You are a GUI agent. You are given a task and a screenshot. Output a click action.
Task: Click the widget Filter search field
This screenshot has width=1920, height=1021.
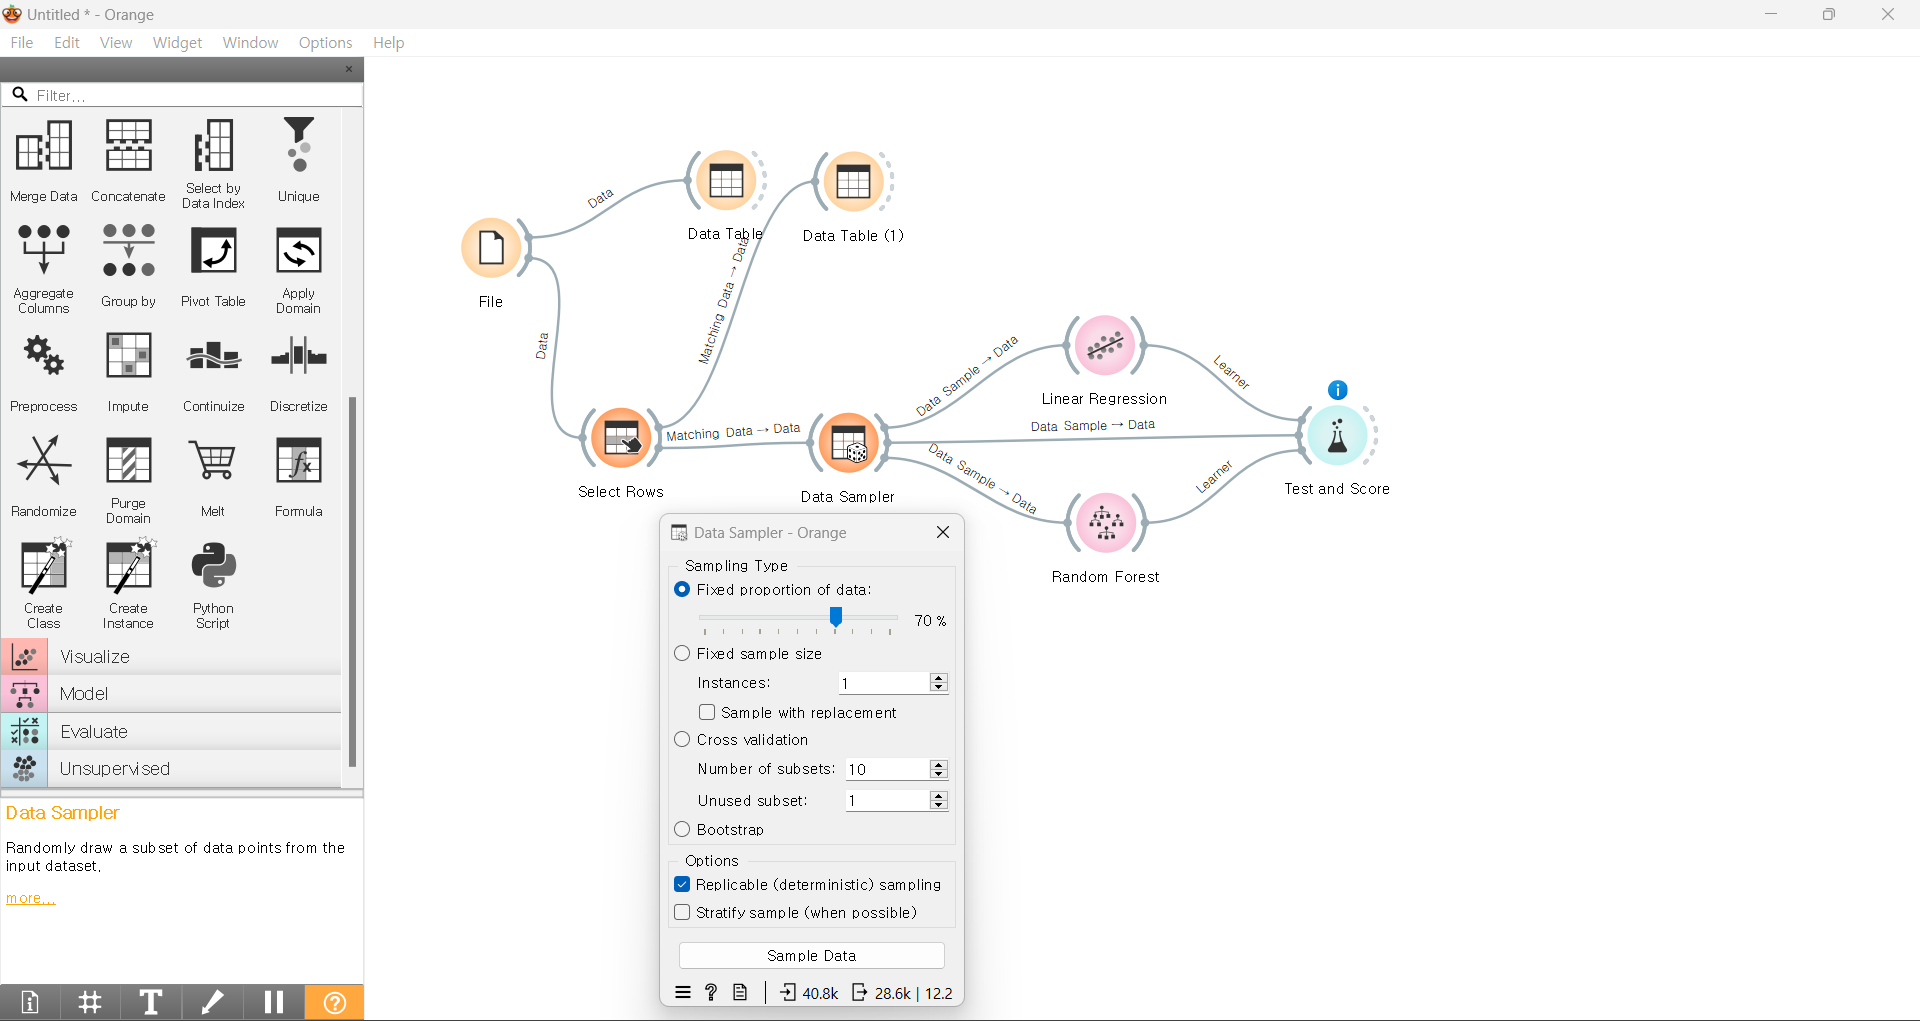[x=182, y=95]
